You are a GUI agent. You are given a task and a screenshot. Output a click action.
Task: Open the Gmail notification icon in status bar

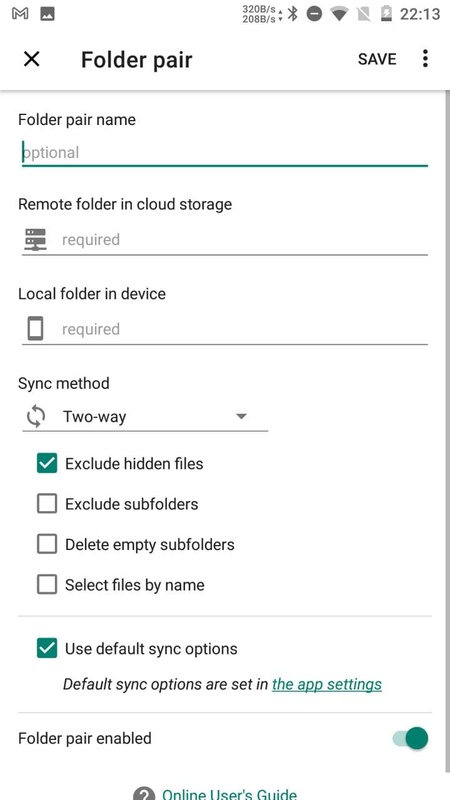click(20, 14)
